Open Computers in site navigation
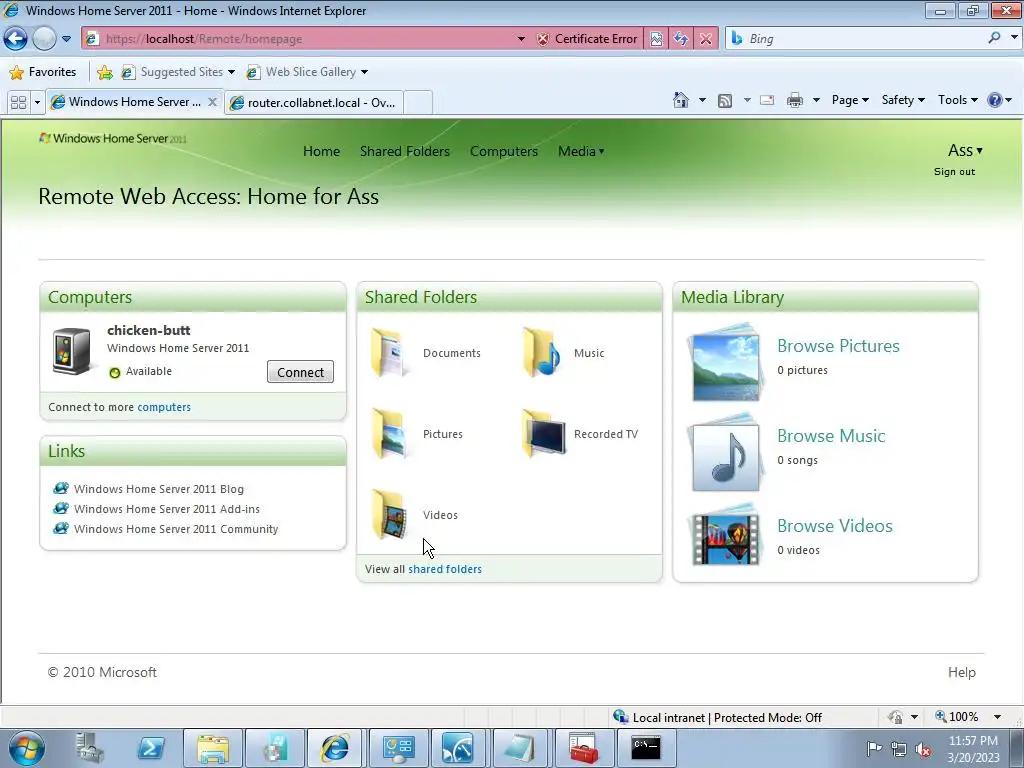 click(x=504, y=151)
